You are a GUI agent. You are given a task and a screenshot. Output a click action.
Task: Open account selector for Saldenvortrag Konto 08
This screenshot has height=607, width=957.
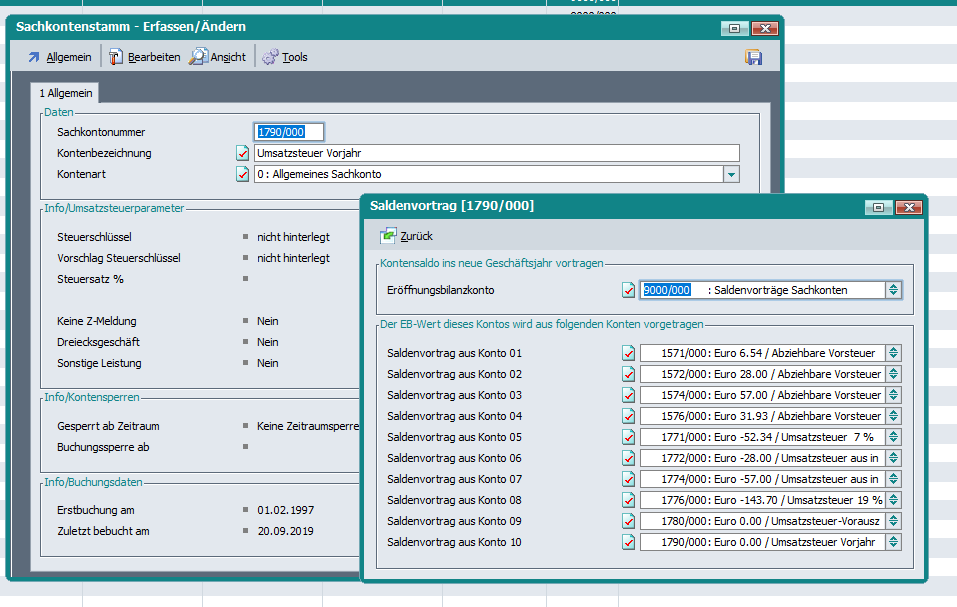point(893,500)
